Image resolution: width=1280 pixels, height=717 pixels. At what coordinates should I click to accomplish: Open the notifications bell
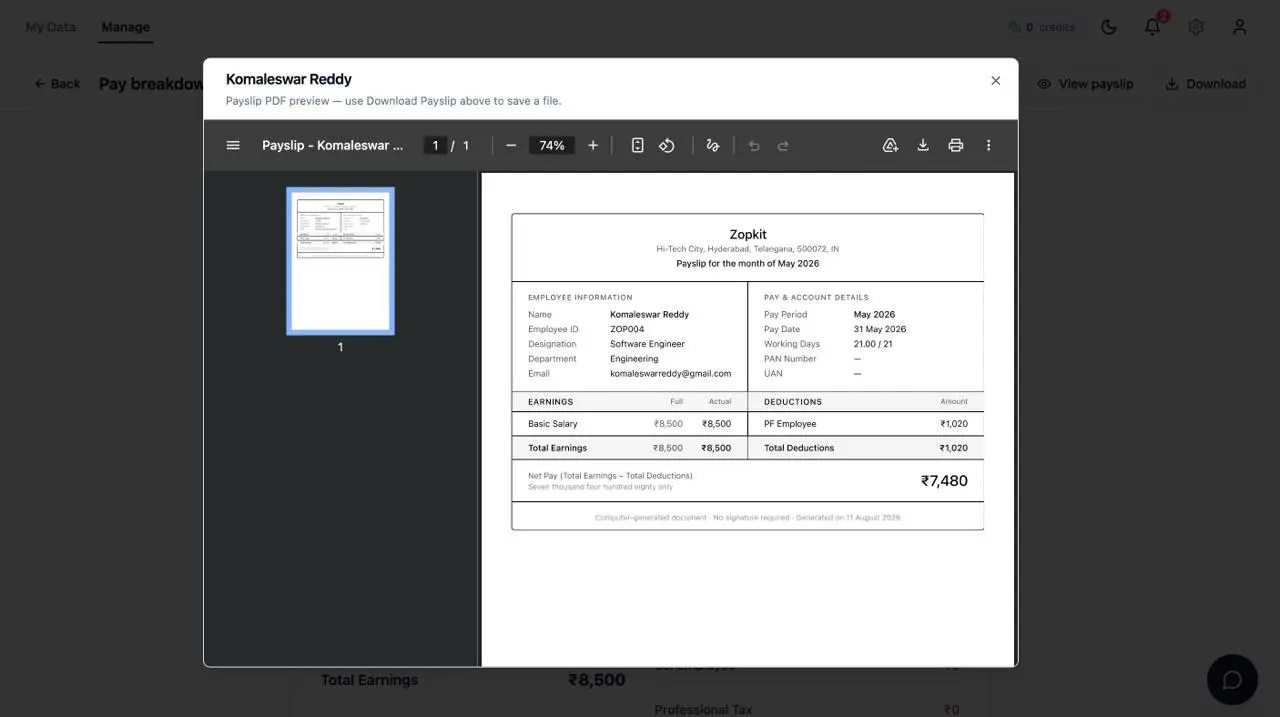point(1153,27)
